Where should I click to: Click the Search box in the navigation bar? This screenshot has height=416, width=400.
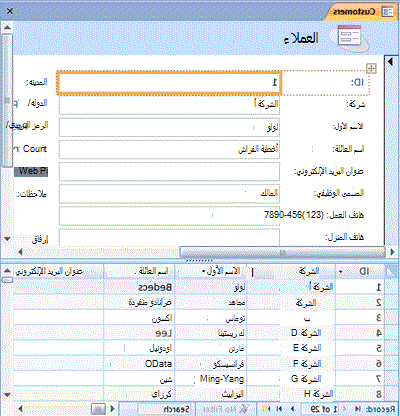[x=165, y=409]
